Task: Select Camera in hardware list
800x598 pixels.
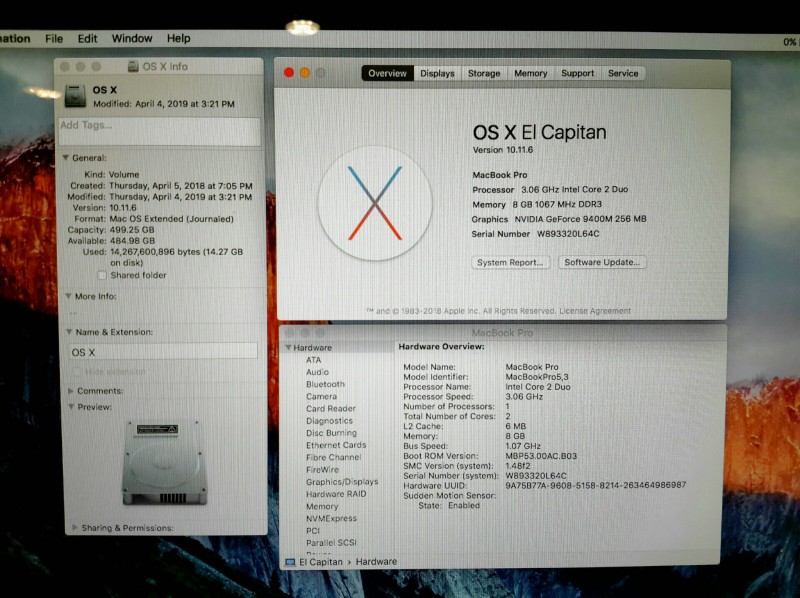Action: 321,396
